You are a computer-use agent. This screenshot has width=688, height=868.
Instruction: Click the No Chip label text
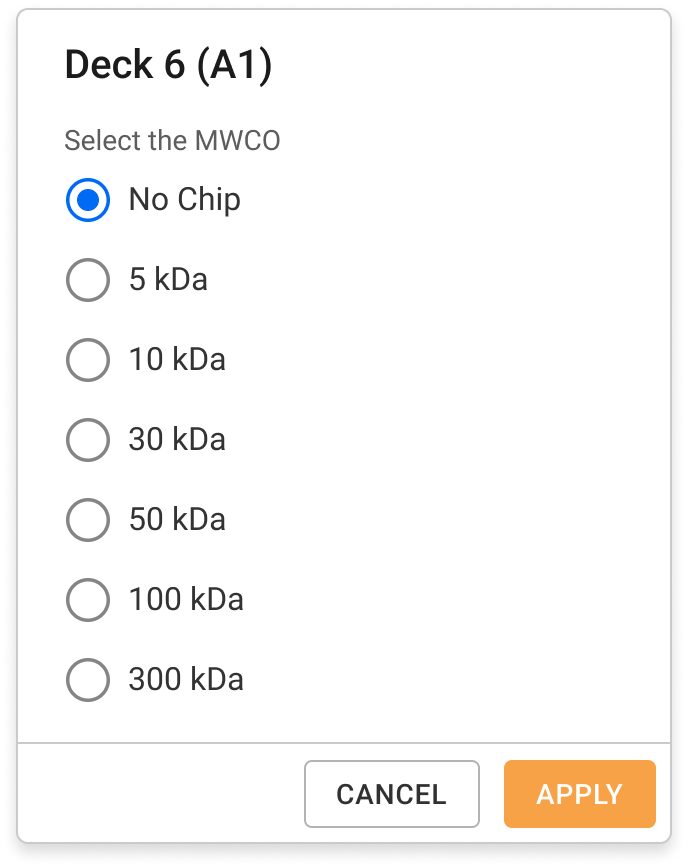click(x=183, y=200)
